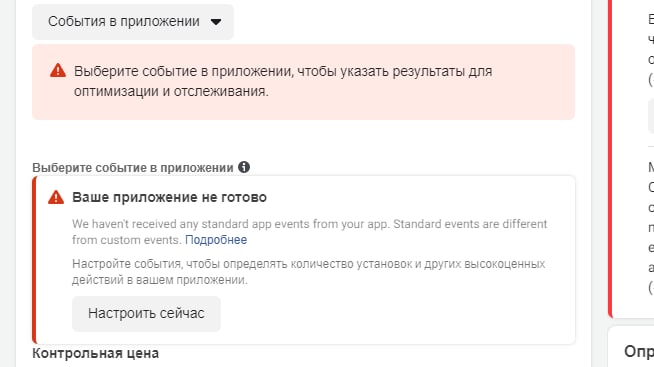The height and width of the screenshot is (367, 654).
Task: Click the caret arrow beside "События в приложении"
Action: click(216, 22)
